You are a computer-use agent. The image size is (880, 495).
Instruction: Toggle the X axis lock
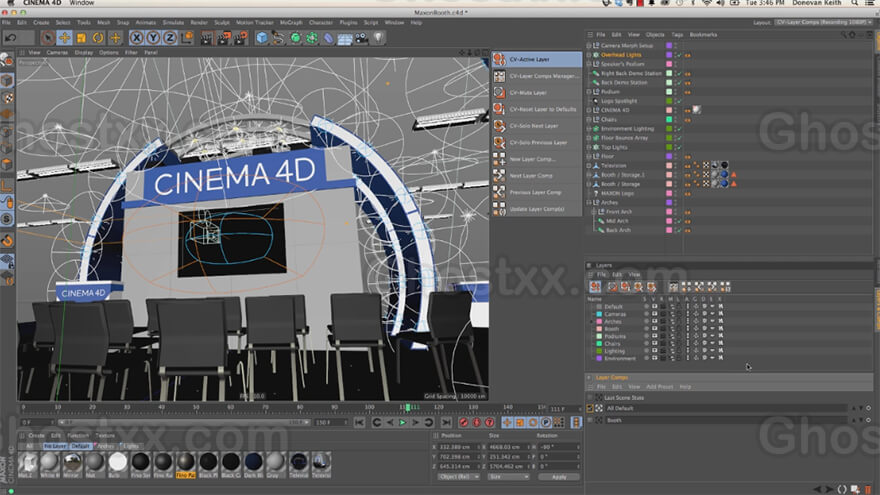point(136,38)
